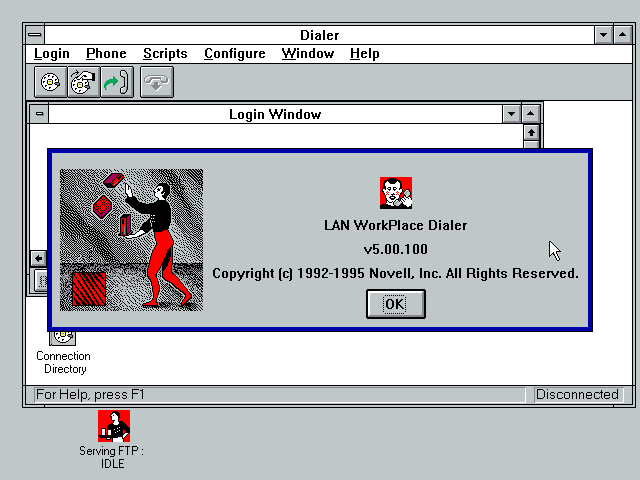Screen dimensions: 640x480
Task: Click the version text v5.00.100
Action: 396,249
